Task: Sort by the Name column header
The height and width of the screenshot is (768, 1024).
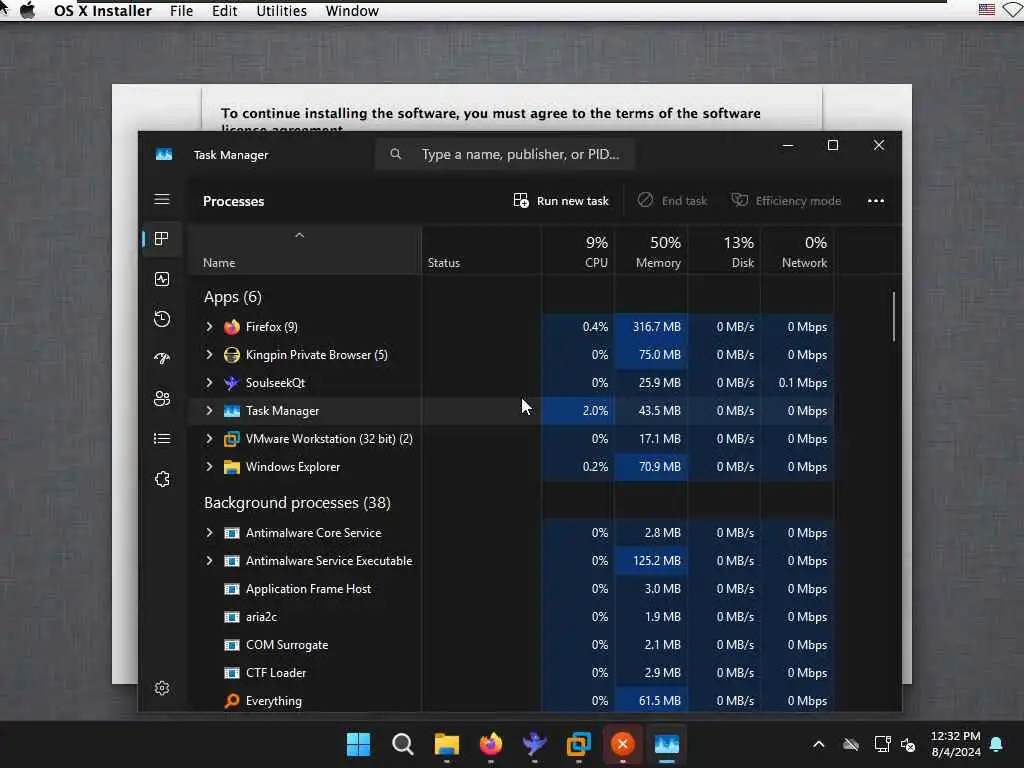Action: [304, 251]
